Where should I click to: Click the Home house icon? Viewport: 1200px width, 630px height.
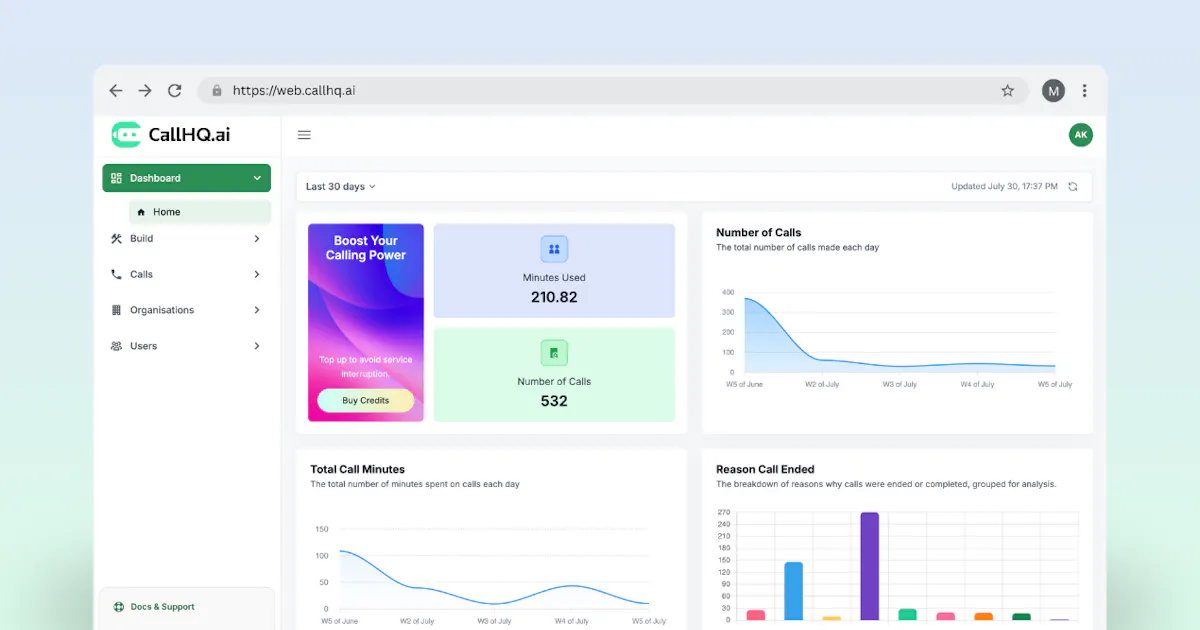[142, 212]
